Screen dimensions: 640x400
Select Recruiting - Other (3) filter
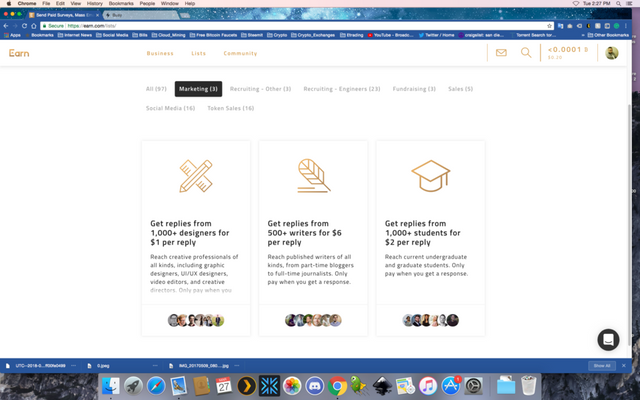pyautogui.click(x=260, y=89)
